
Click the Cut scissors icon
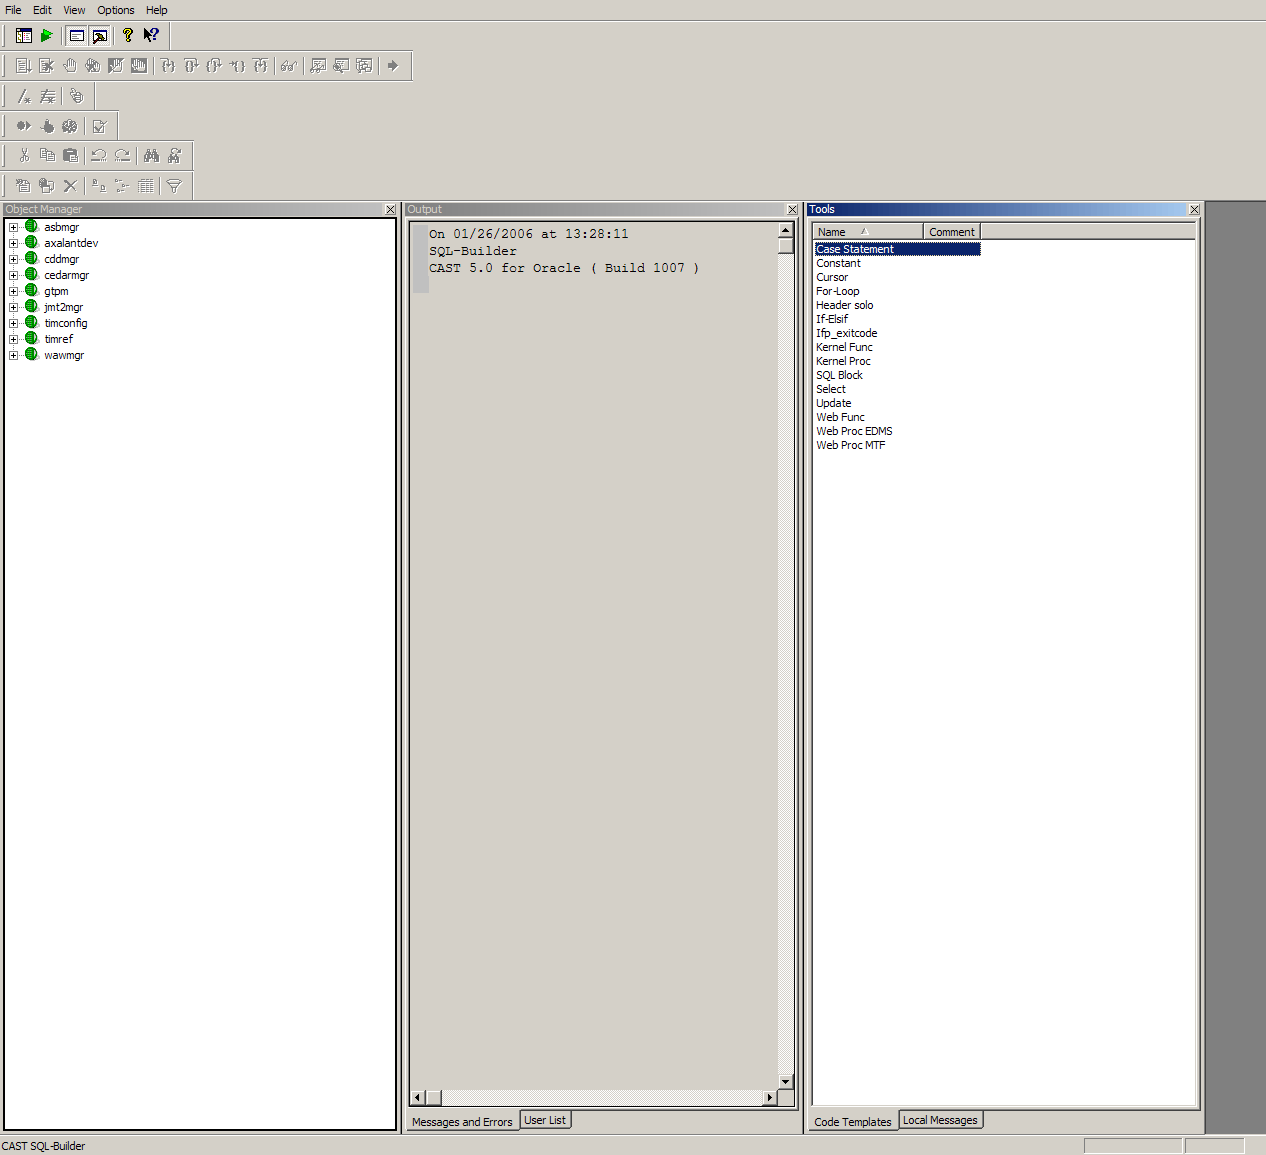click(x=24, y=156)
